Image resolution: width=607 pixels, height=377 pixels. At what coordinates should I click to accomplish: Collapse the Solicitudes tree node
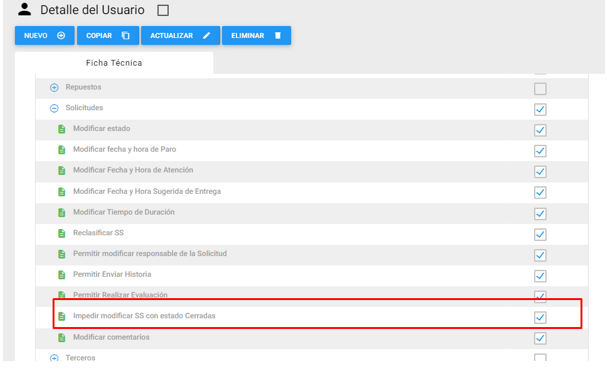coord(54,108)
